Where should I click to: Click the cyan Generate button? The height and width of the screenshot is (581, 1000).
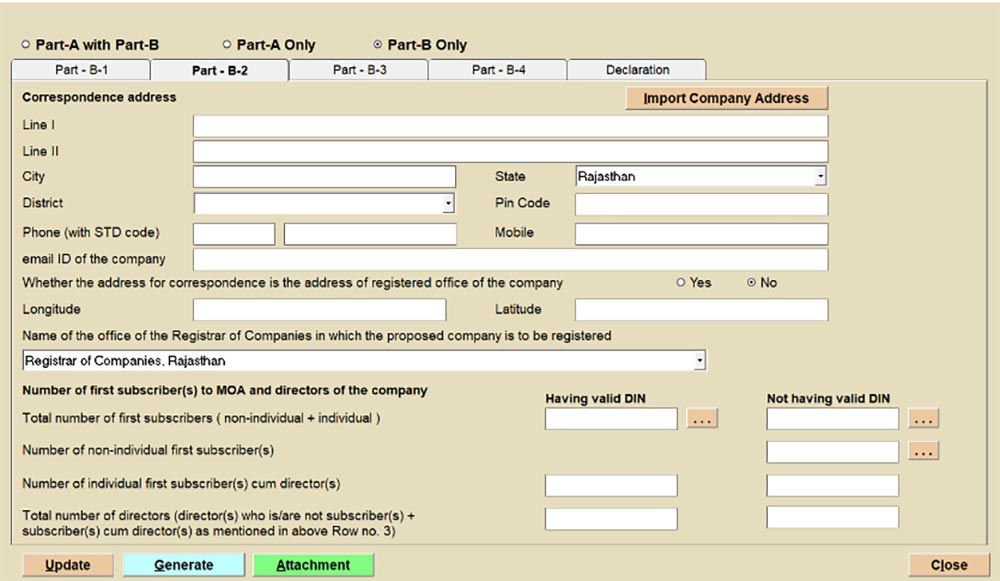pyautogui.click(x=183, y=565)
